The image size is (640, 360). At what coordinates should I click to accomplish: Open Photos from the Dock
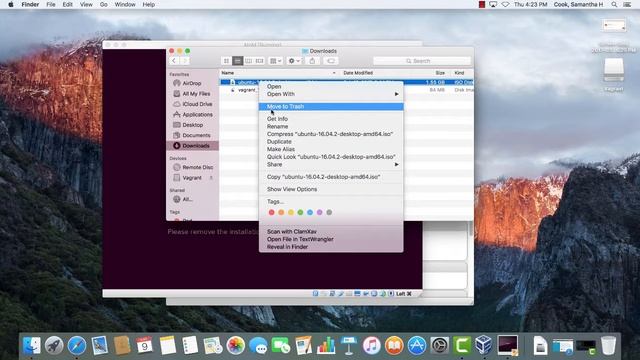[x=236, y=346]
